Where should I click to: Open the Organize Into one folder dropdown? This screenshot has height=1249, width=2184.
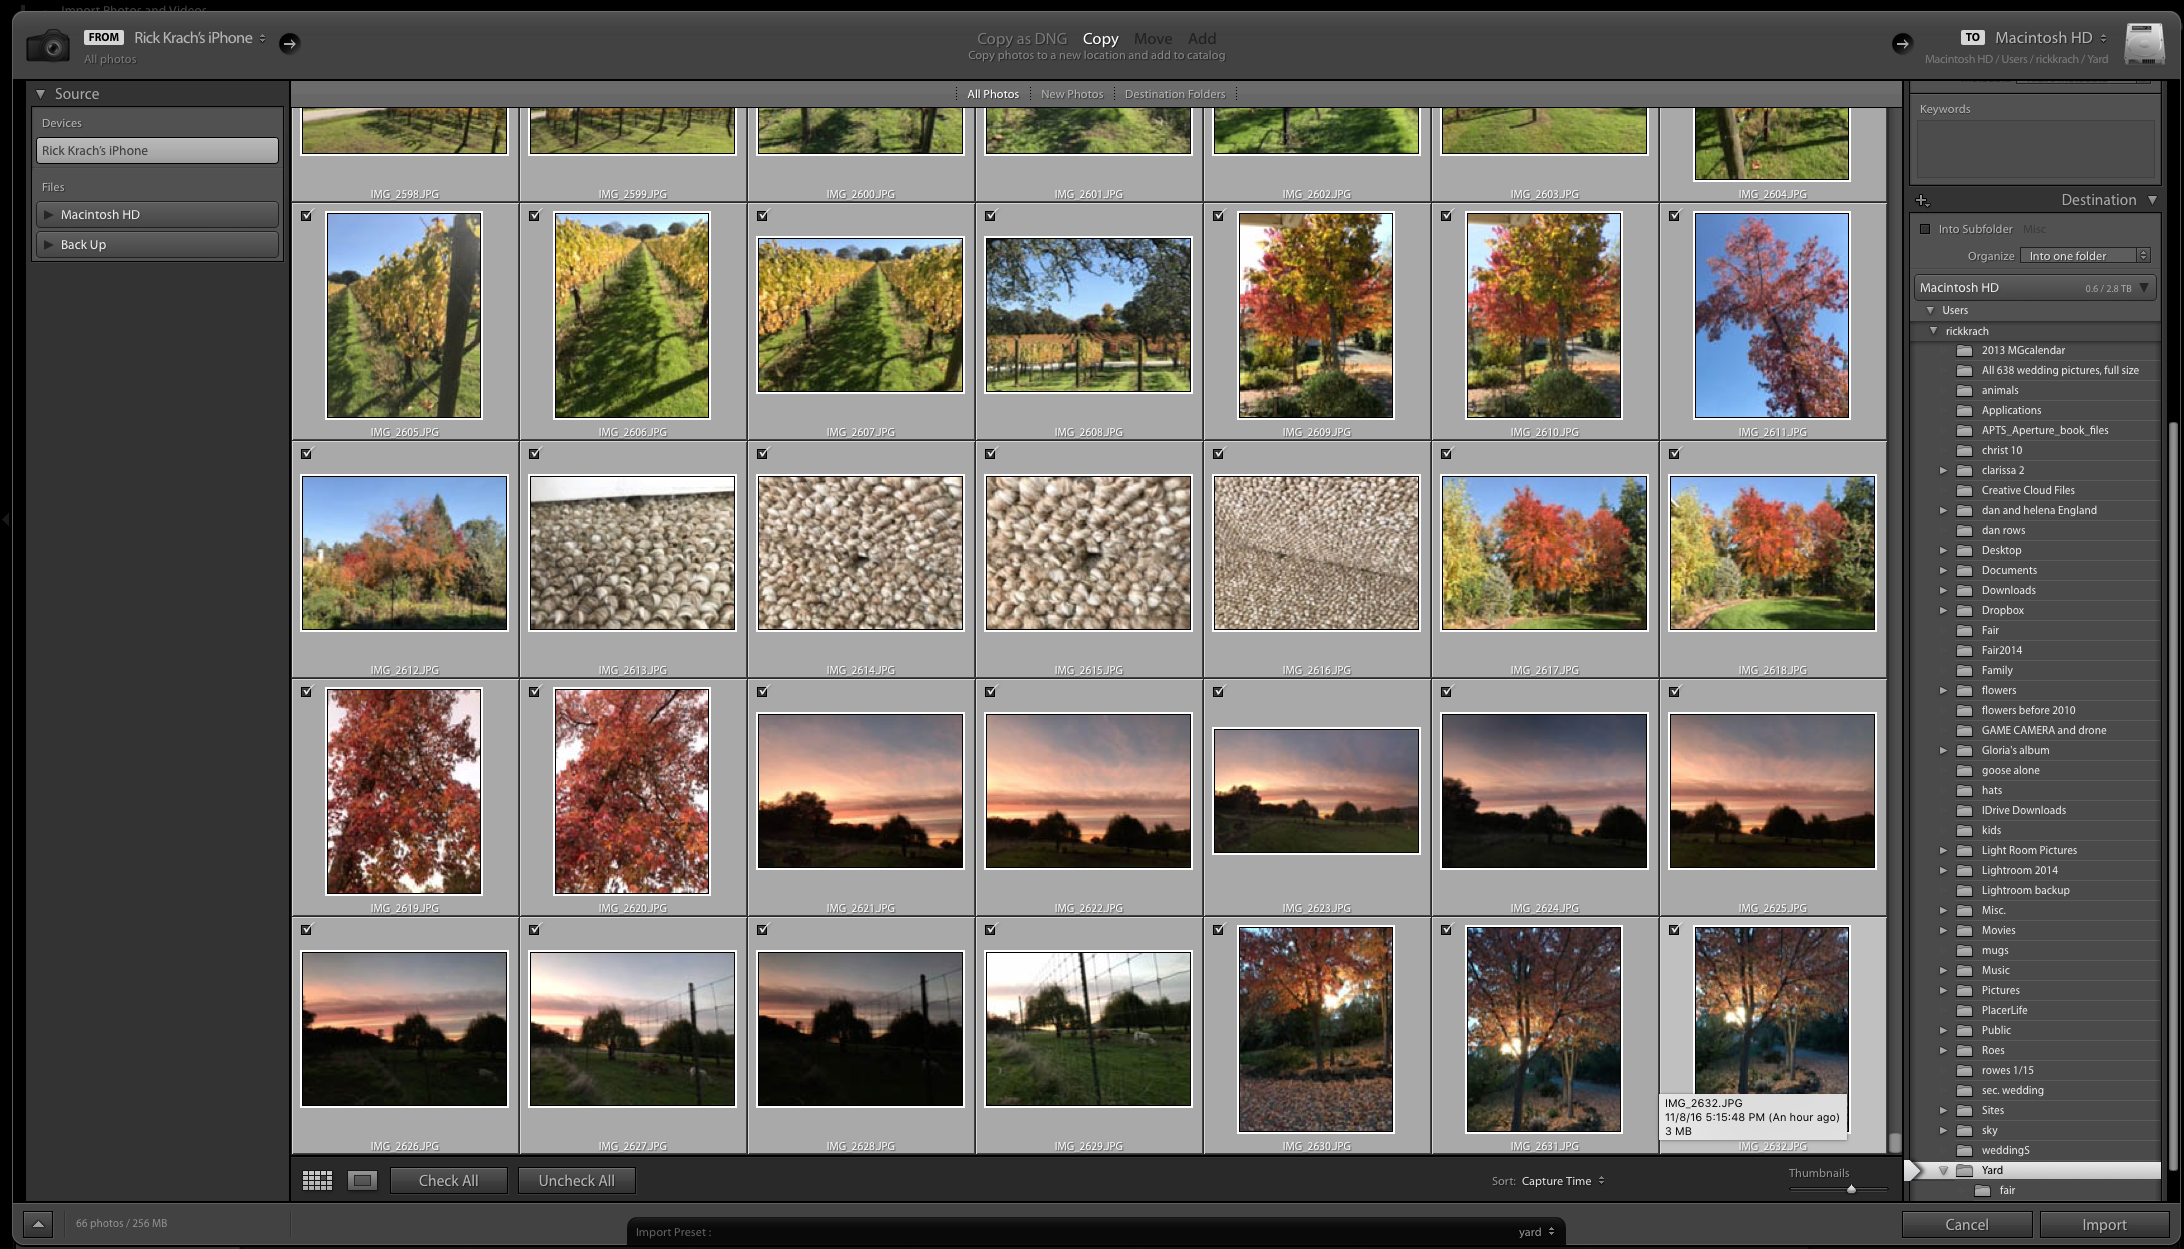(x=2084, y=256)
